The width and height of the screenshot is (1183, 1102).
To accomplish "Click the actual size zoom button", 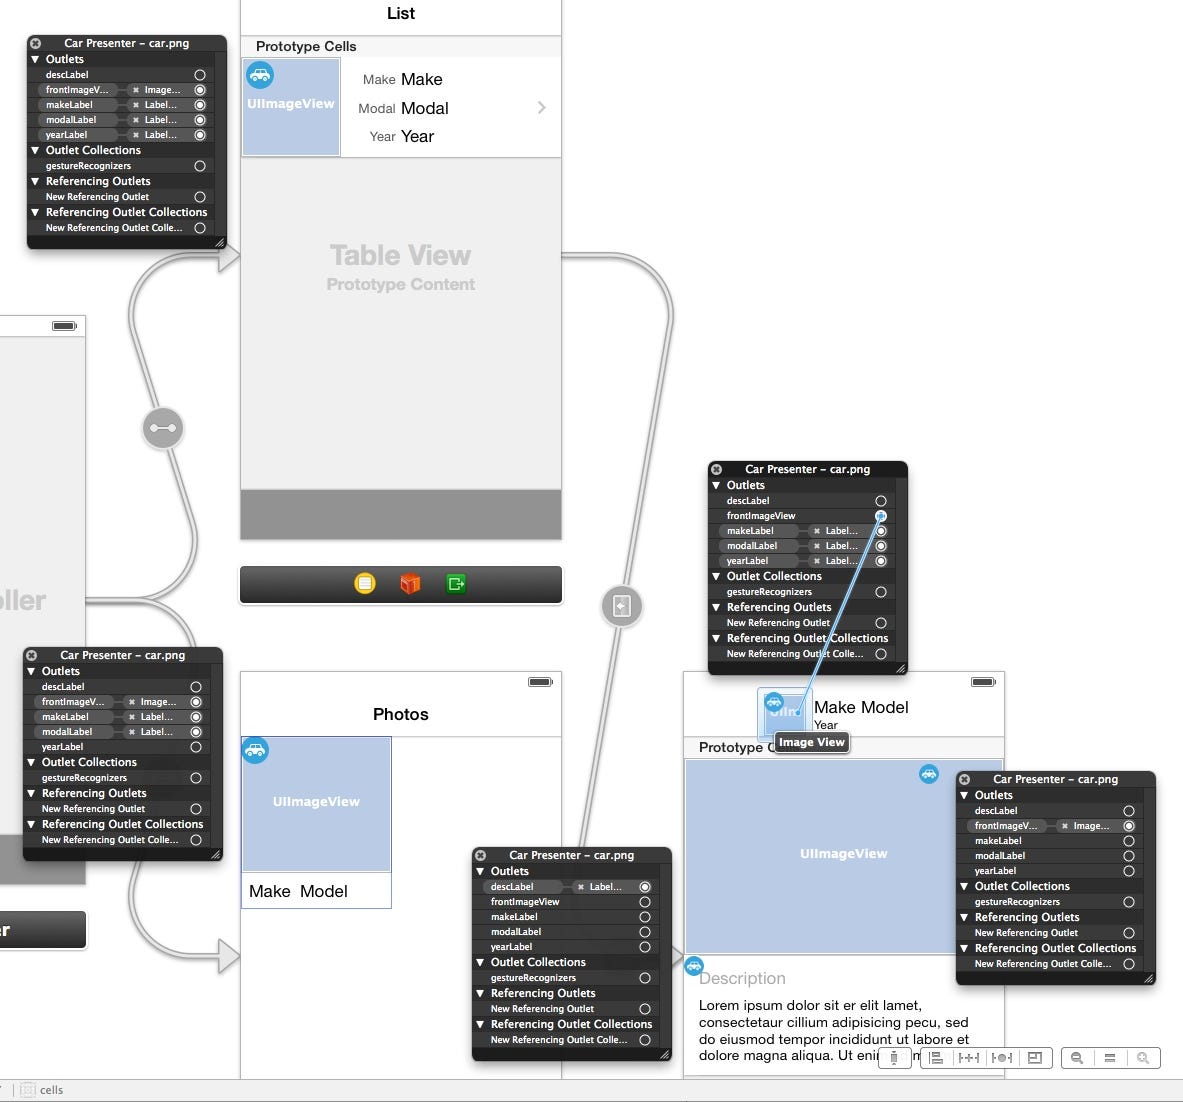I will click(1110, 1057).
